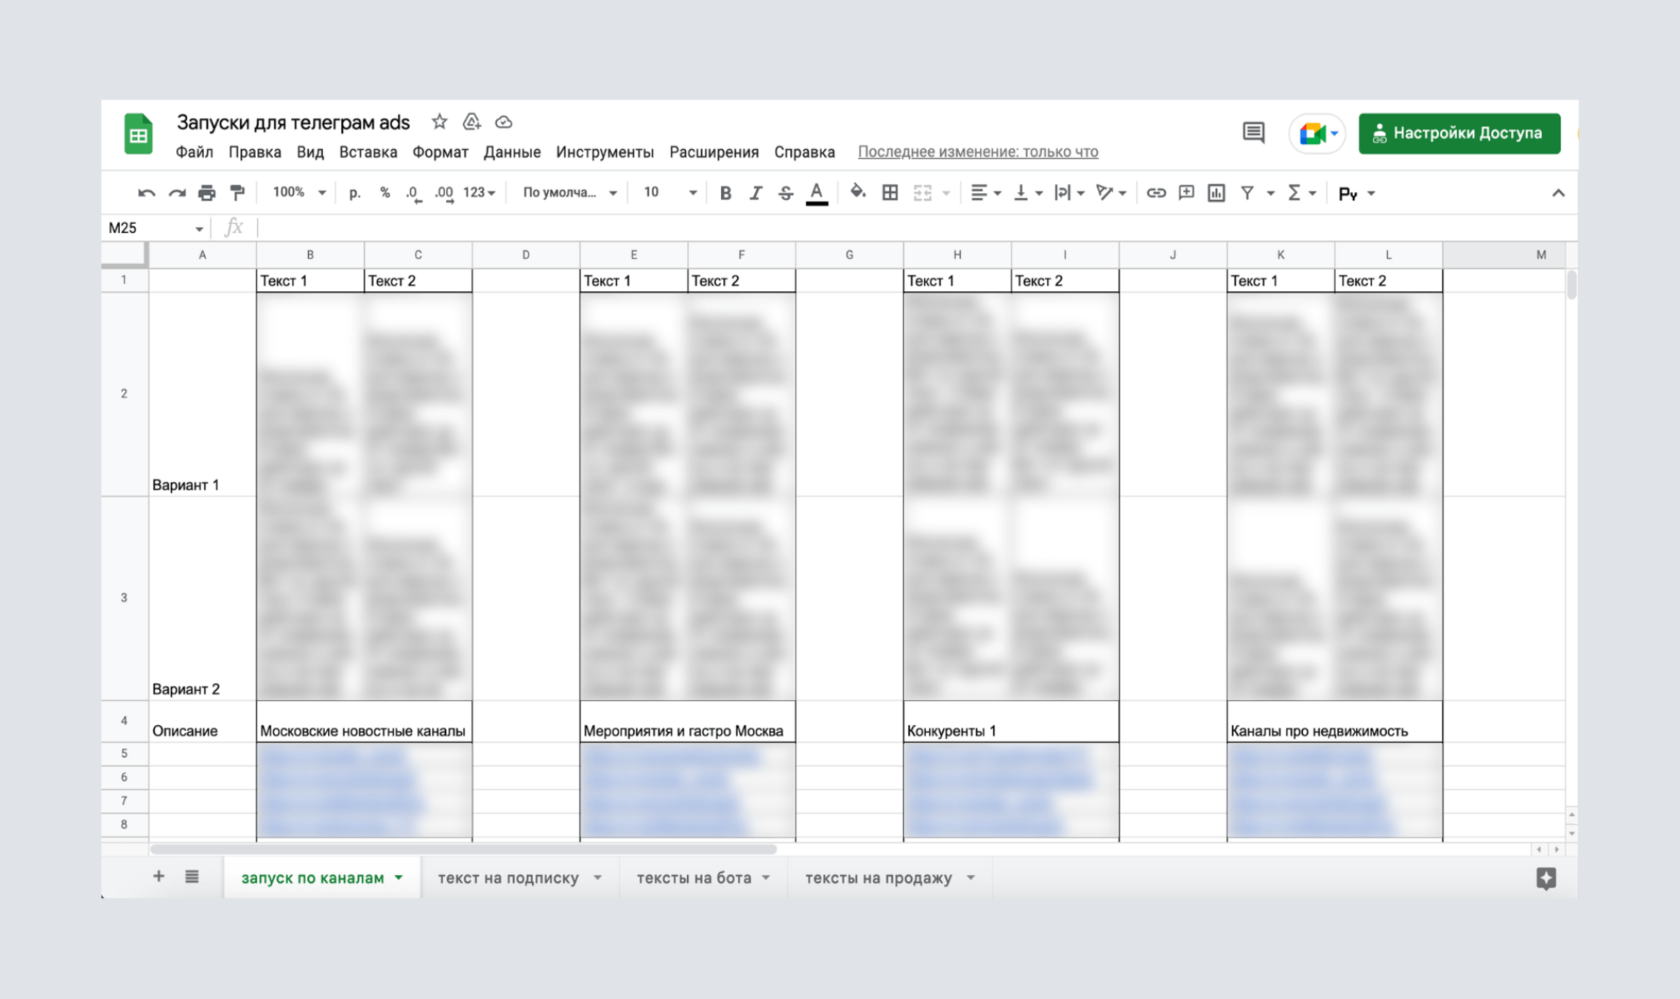Viewport: 1680px width, 999px height.
Task: Open the 123 number format dropdown
Action: click(x=479, y=192)
